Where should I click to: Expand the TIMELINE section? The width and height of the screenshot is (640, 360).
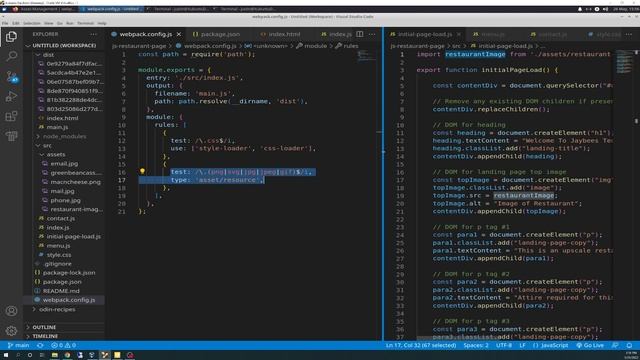tap(45, 336)
